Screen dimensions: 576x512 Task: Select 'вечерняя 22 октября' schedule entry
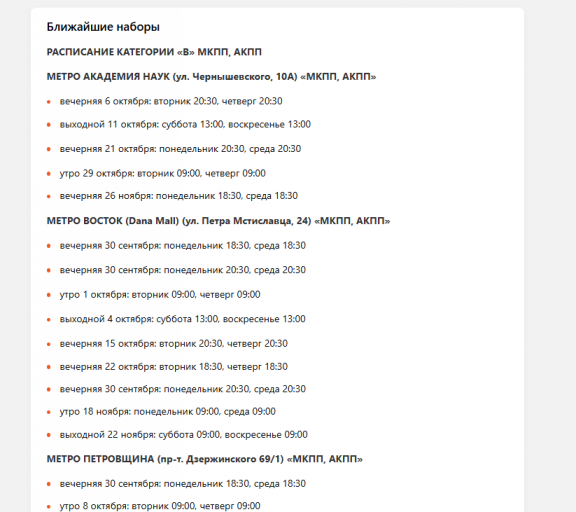pyautogui.click(x=173, y=367)
